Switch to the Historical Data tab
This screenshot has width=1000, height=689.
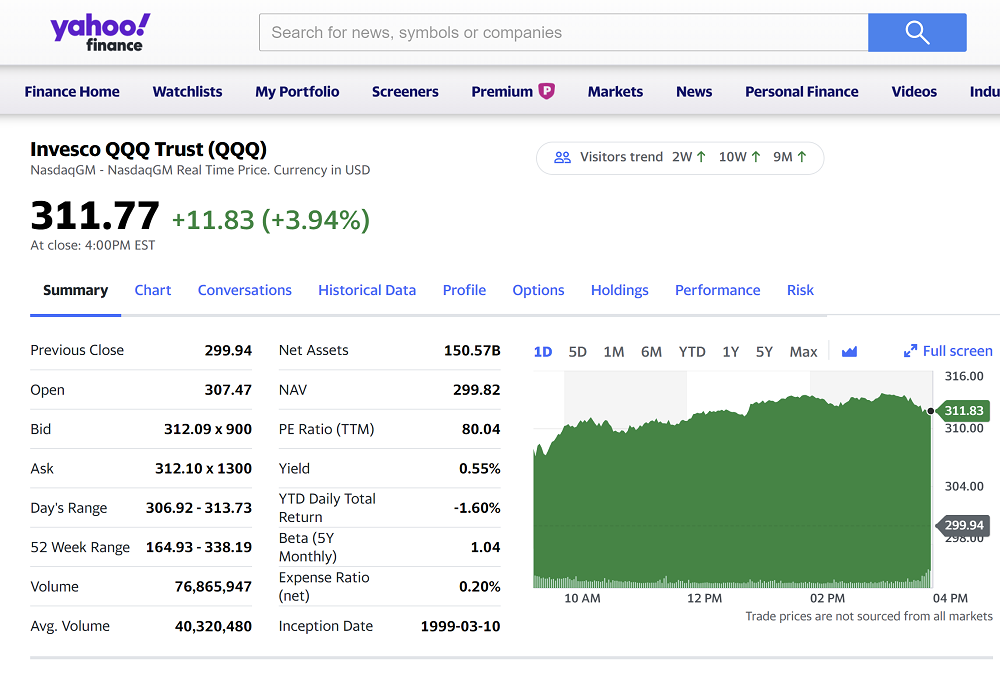pyautogui.click(x=367, y=290)
